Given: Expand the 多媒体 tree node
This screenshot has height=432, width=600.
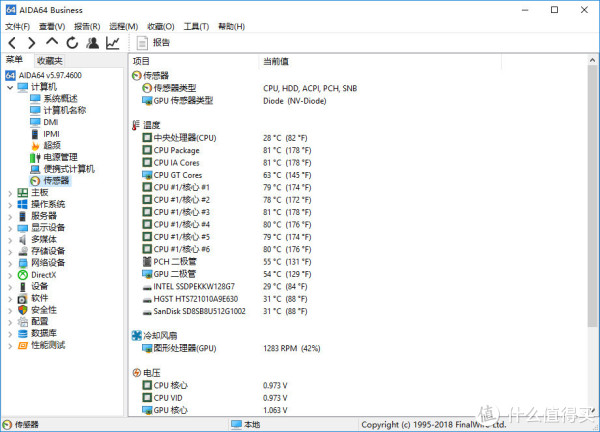Looking at the screenshot, I should (x=10, y=241).
